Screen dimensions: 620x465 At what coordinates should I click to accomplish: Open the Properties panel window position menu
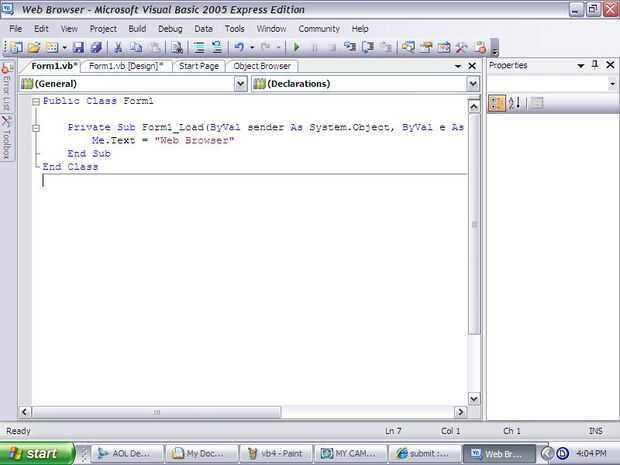click(x=580, y=66)
